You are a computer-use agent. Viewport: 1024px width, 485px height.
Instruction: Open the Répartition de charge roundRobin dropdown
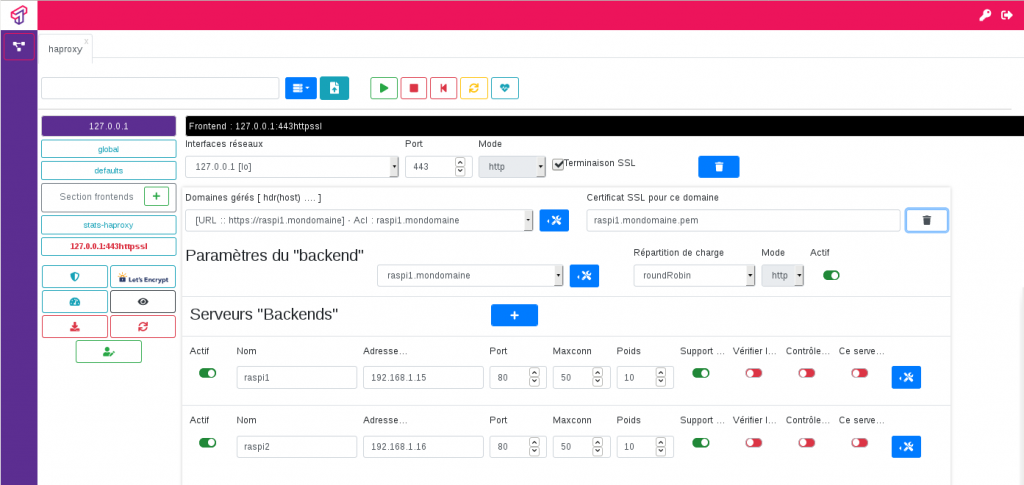coord(694,275)
